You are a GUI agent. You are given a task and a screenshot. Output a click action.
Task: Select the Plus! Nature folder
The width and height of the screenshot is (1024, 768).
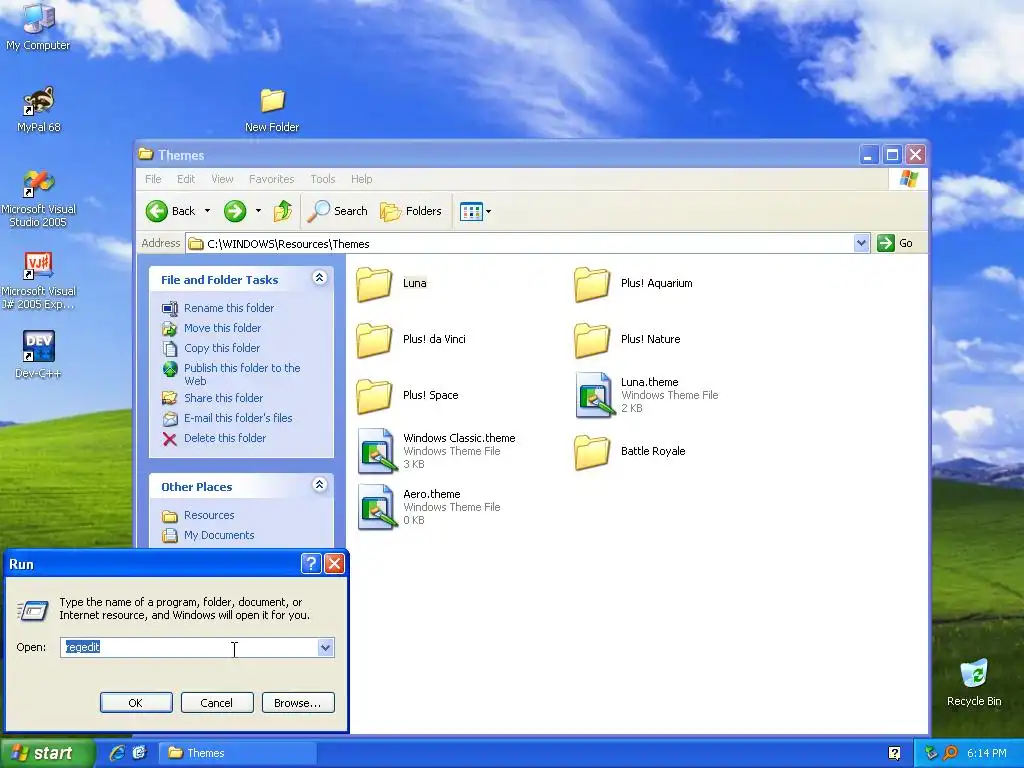point(628,340)
